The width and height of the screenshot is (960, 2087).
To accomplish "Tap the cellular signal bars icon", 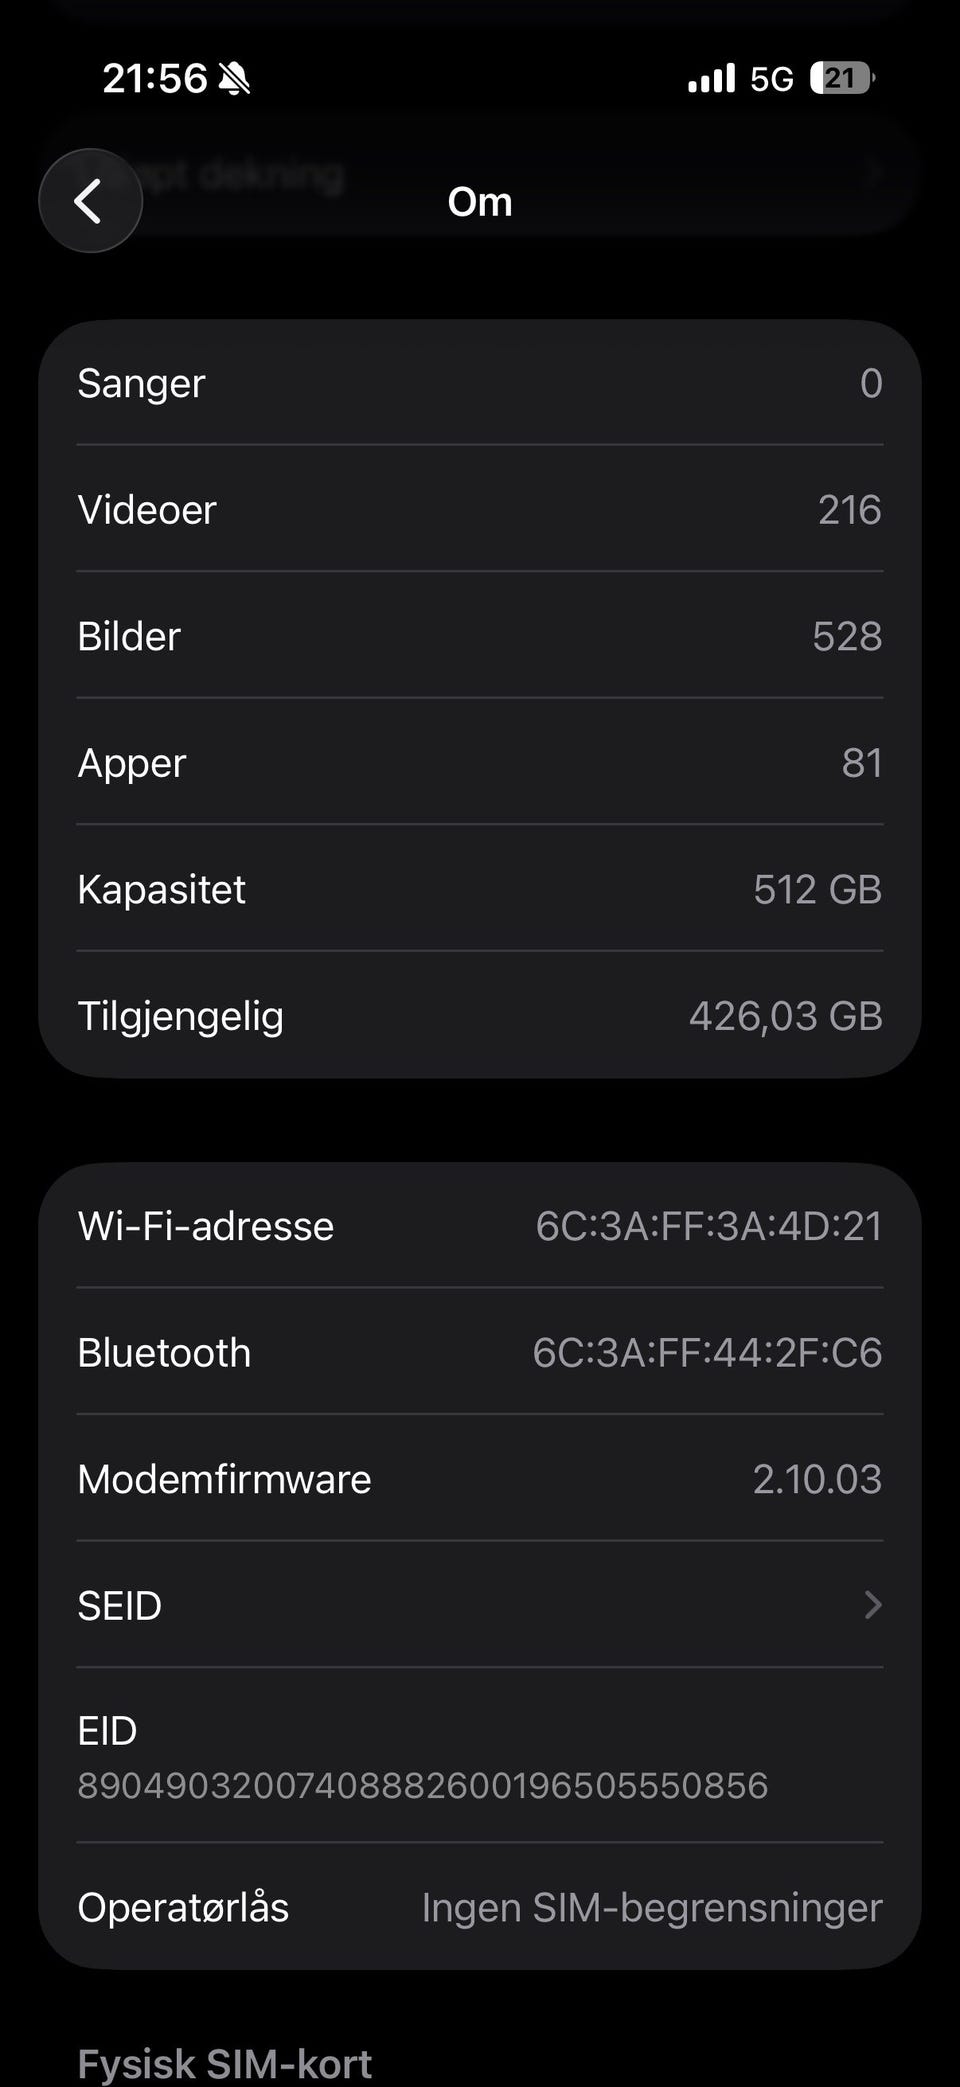I will 711,78.
